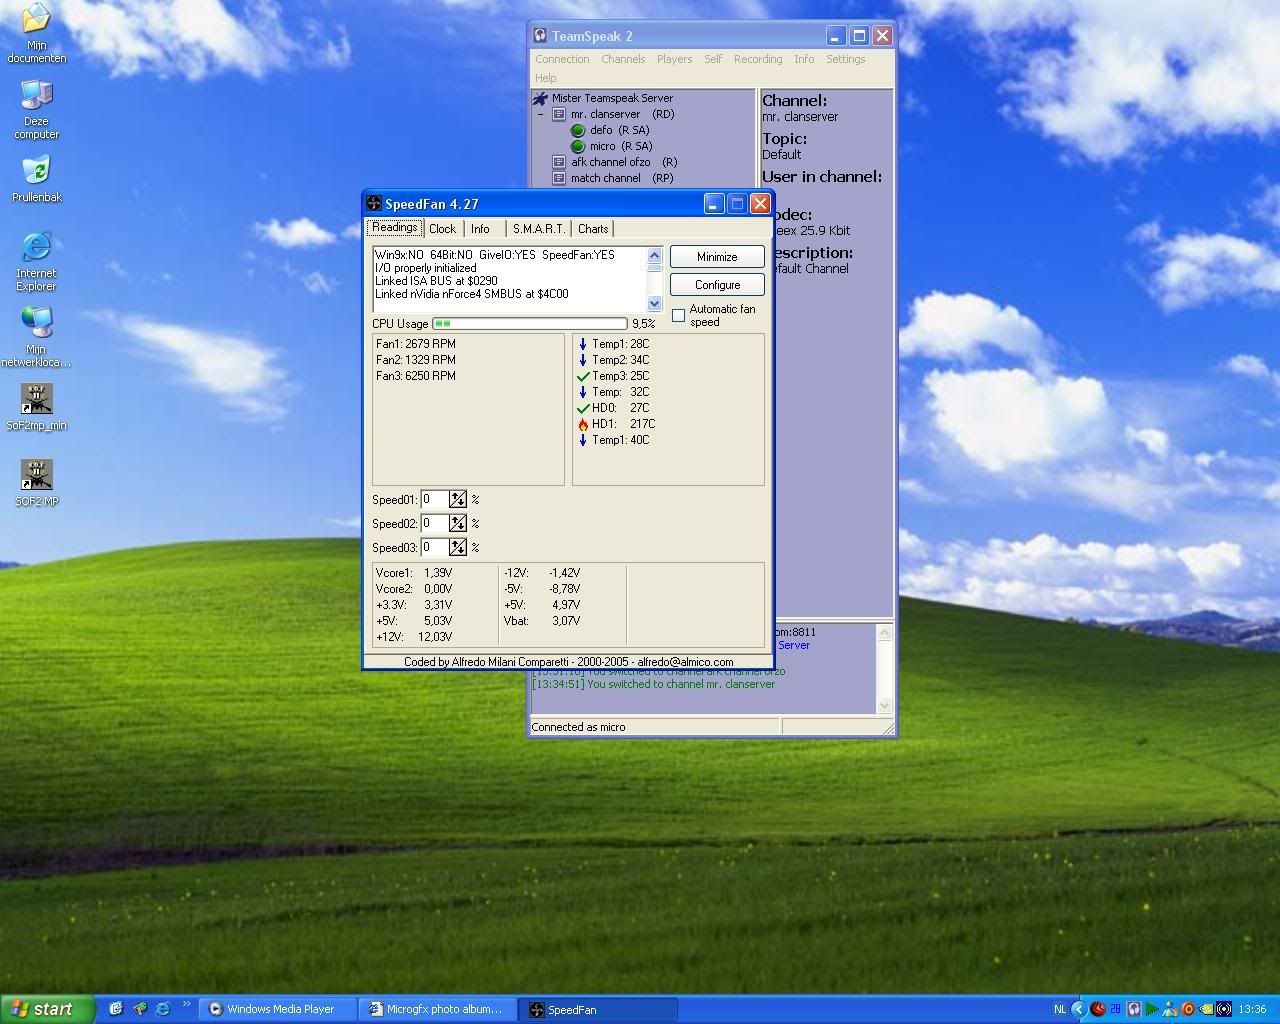Click the SpeedFan Minimize text button
This screenshot has height=1024, width=1280.
tap(717, 257)
